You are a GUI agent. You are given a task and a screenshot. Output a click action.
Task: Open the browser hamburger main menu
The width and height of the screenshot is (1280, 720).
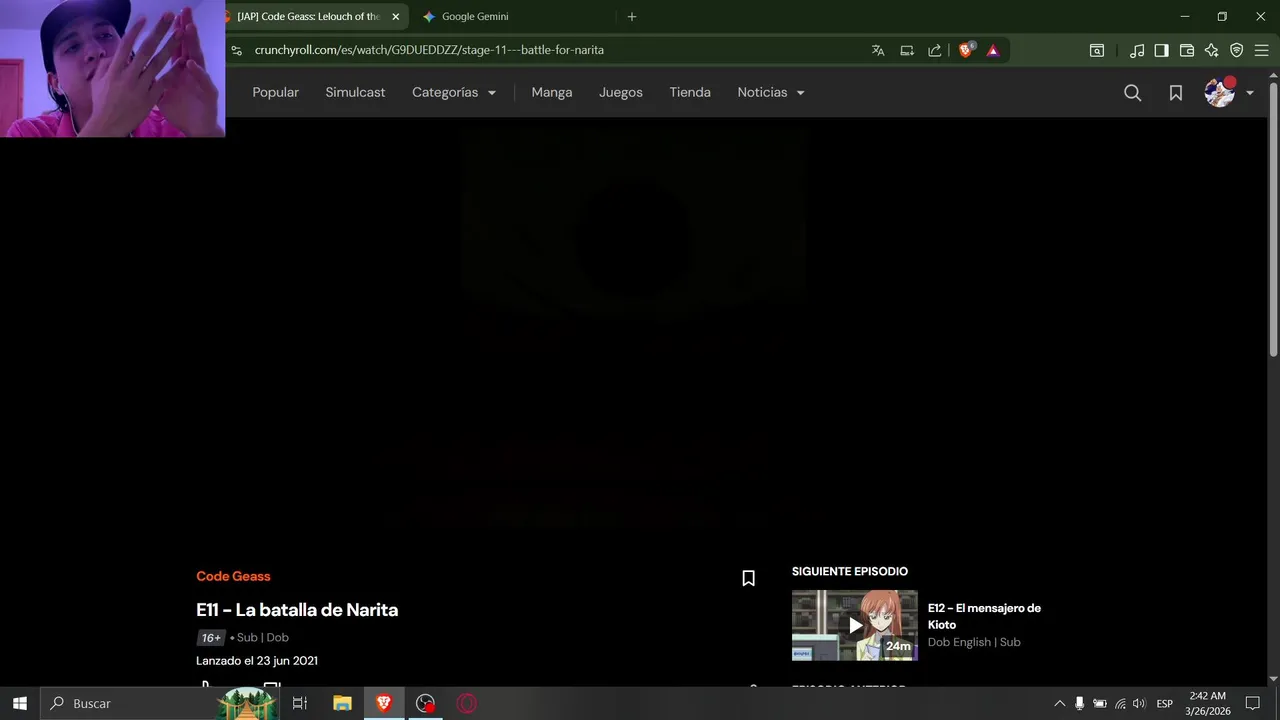tap(1261, 50)
